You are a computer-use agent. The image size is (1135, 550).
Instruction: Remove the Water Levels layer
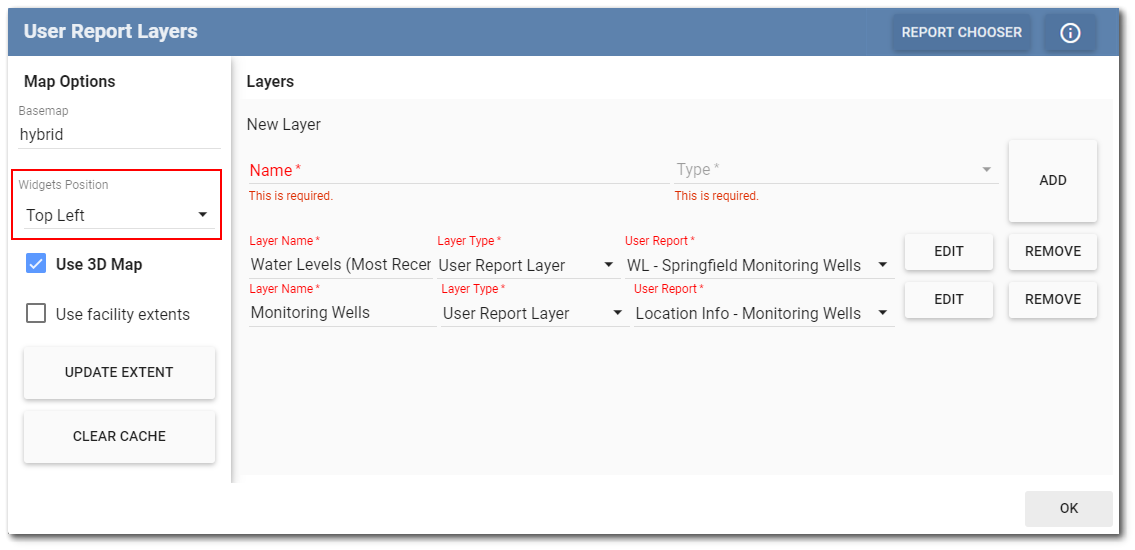(1052, 252)
